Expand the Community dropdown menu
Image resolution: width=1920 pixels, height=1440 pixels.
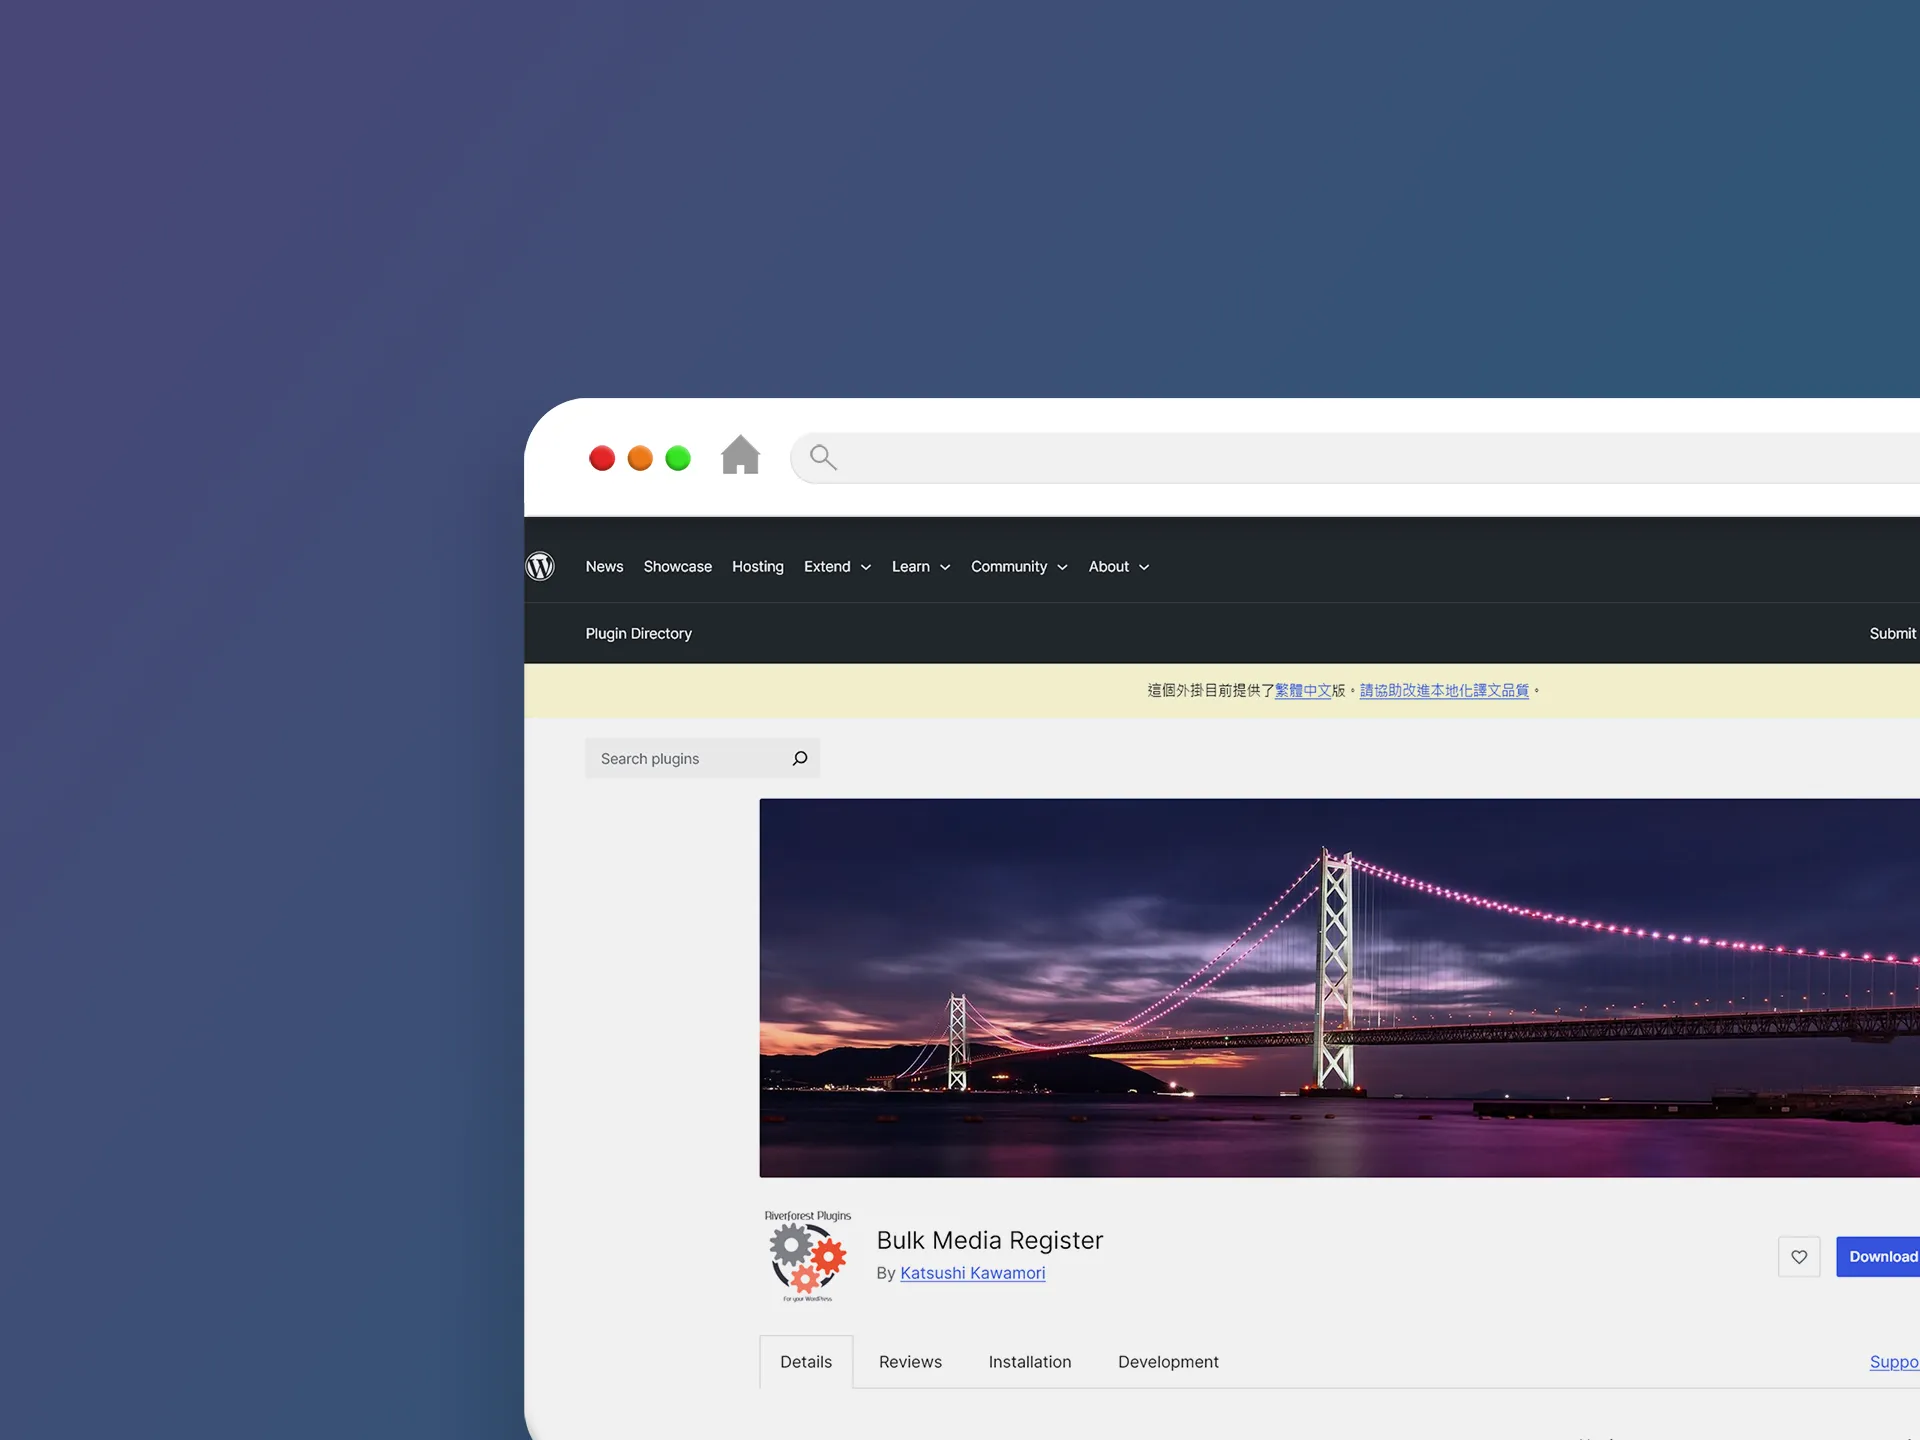[x=1019, y=567]
